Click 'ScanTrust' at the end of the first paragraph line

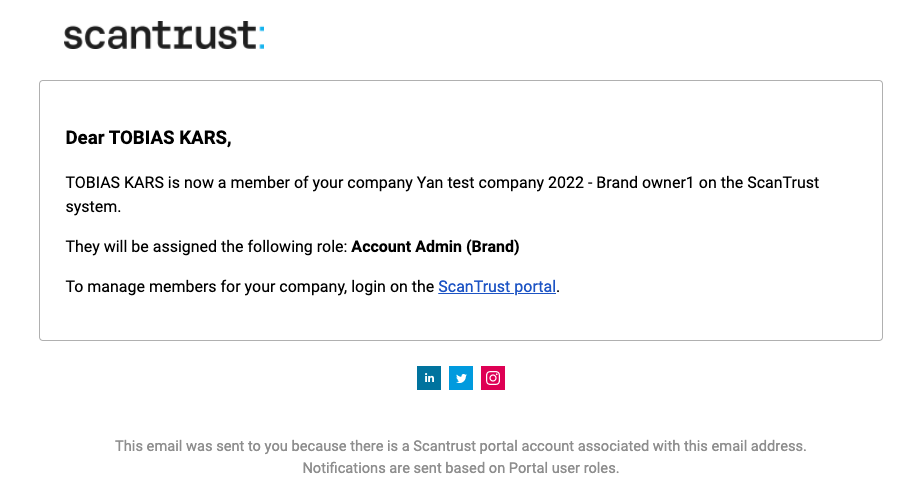[x=783, y=183]
